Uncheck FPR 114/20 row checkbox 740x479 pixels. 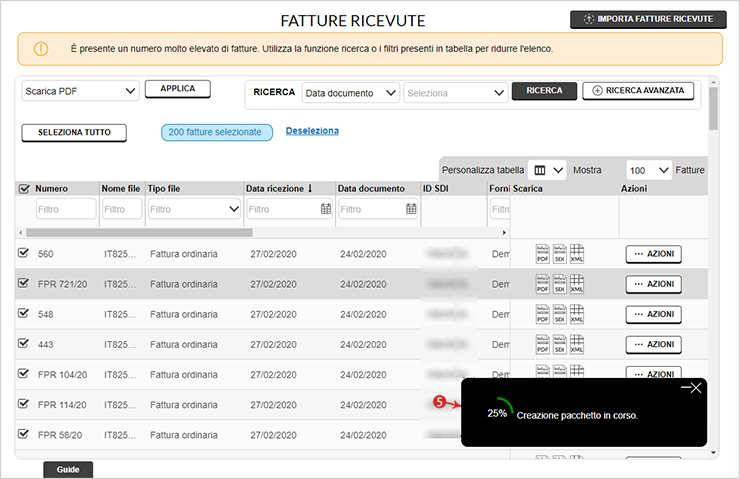[23, 404]
